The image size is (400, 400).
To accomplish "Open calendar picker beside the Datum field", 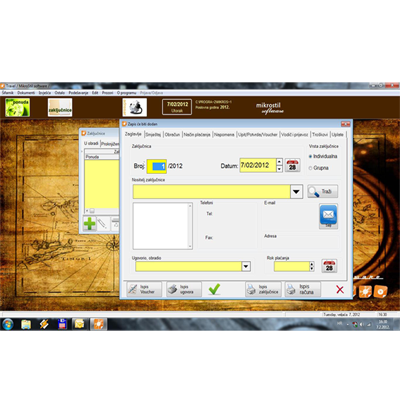I will (x=292, y=165).
